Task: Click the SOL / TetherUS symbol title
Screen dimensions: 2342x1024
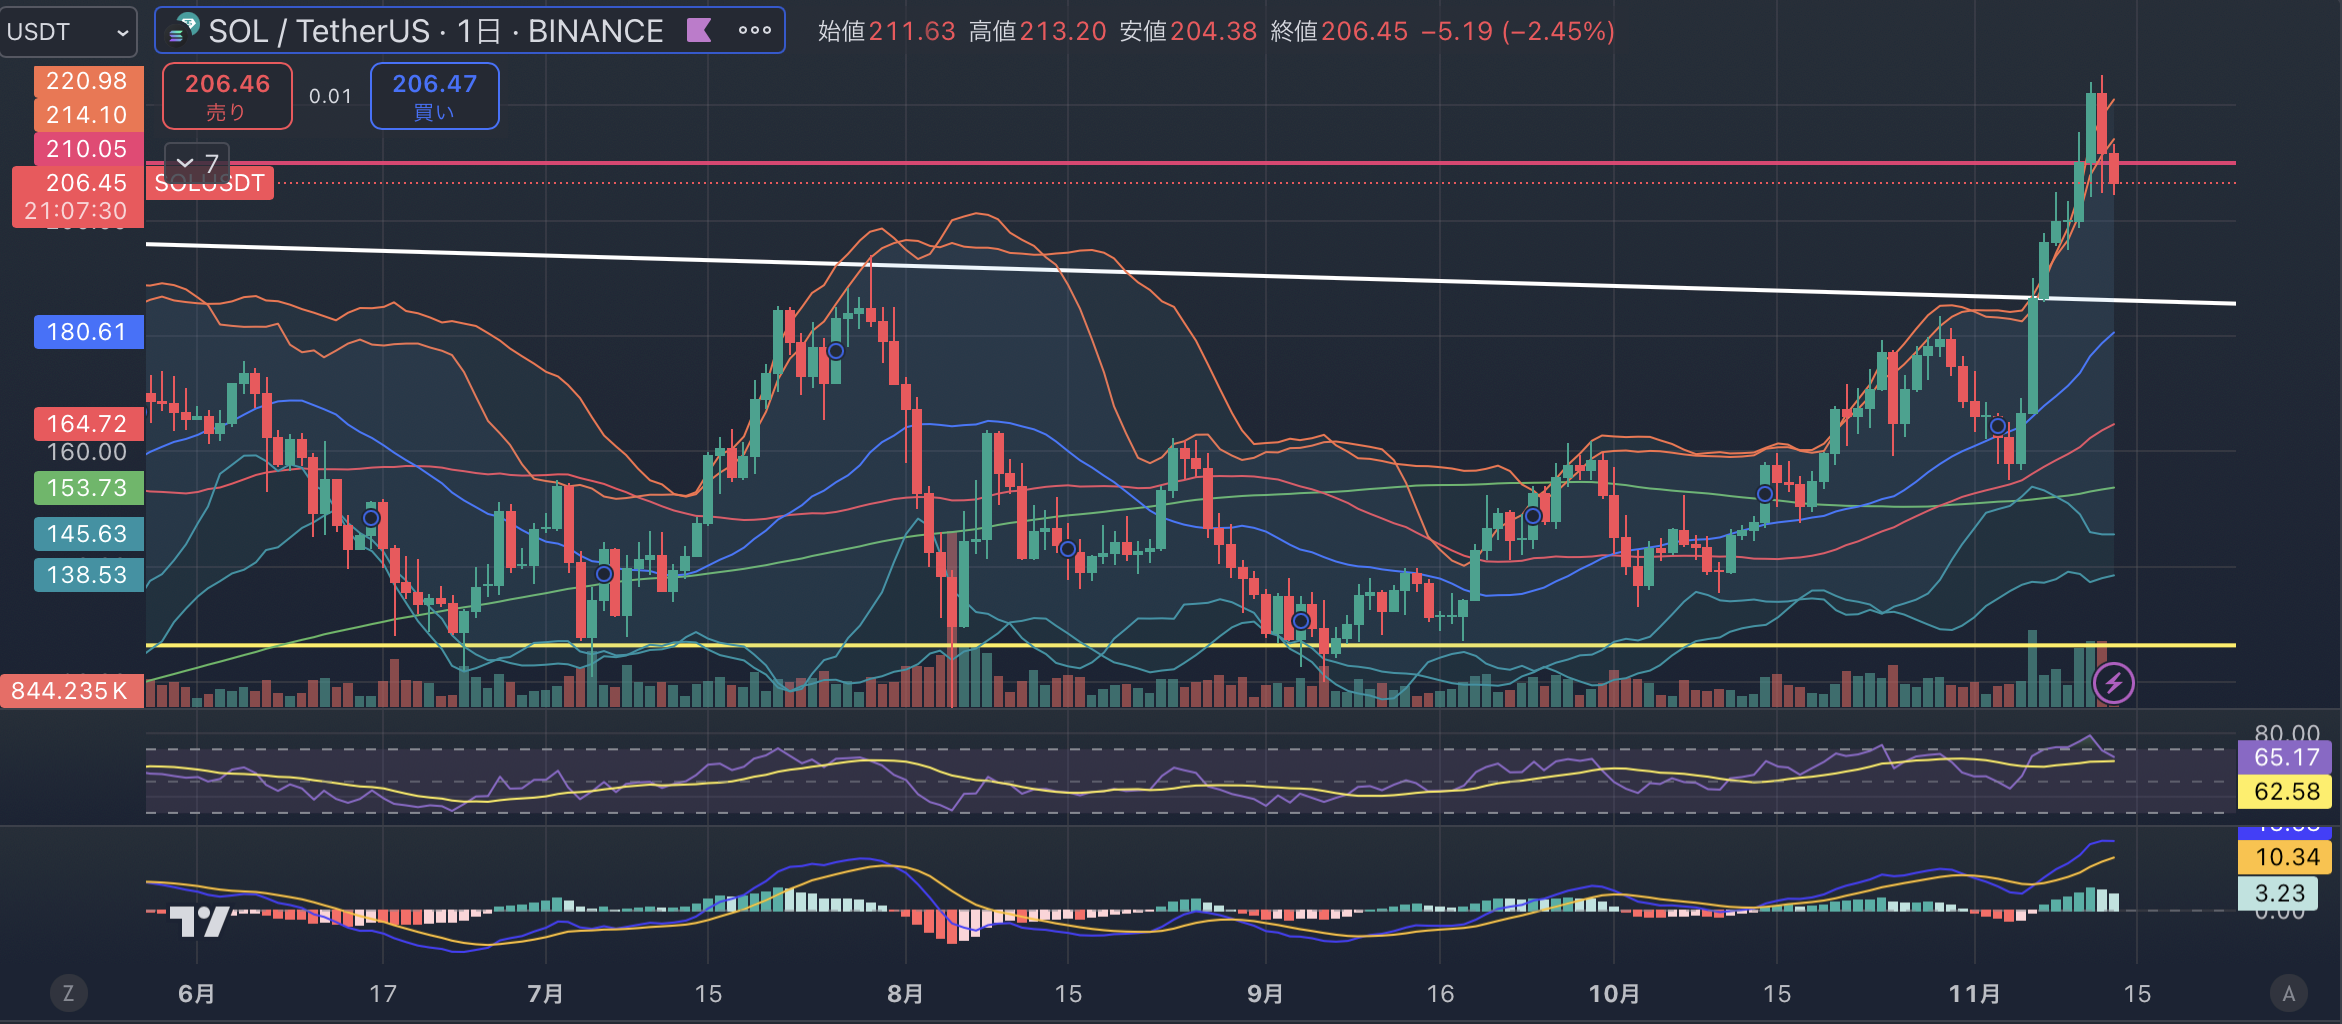Action: [435, 31]
